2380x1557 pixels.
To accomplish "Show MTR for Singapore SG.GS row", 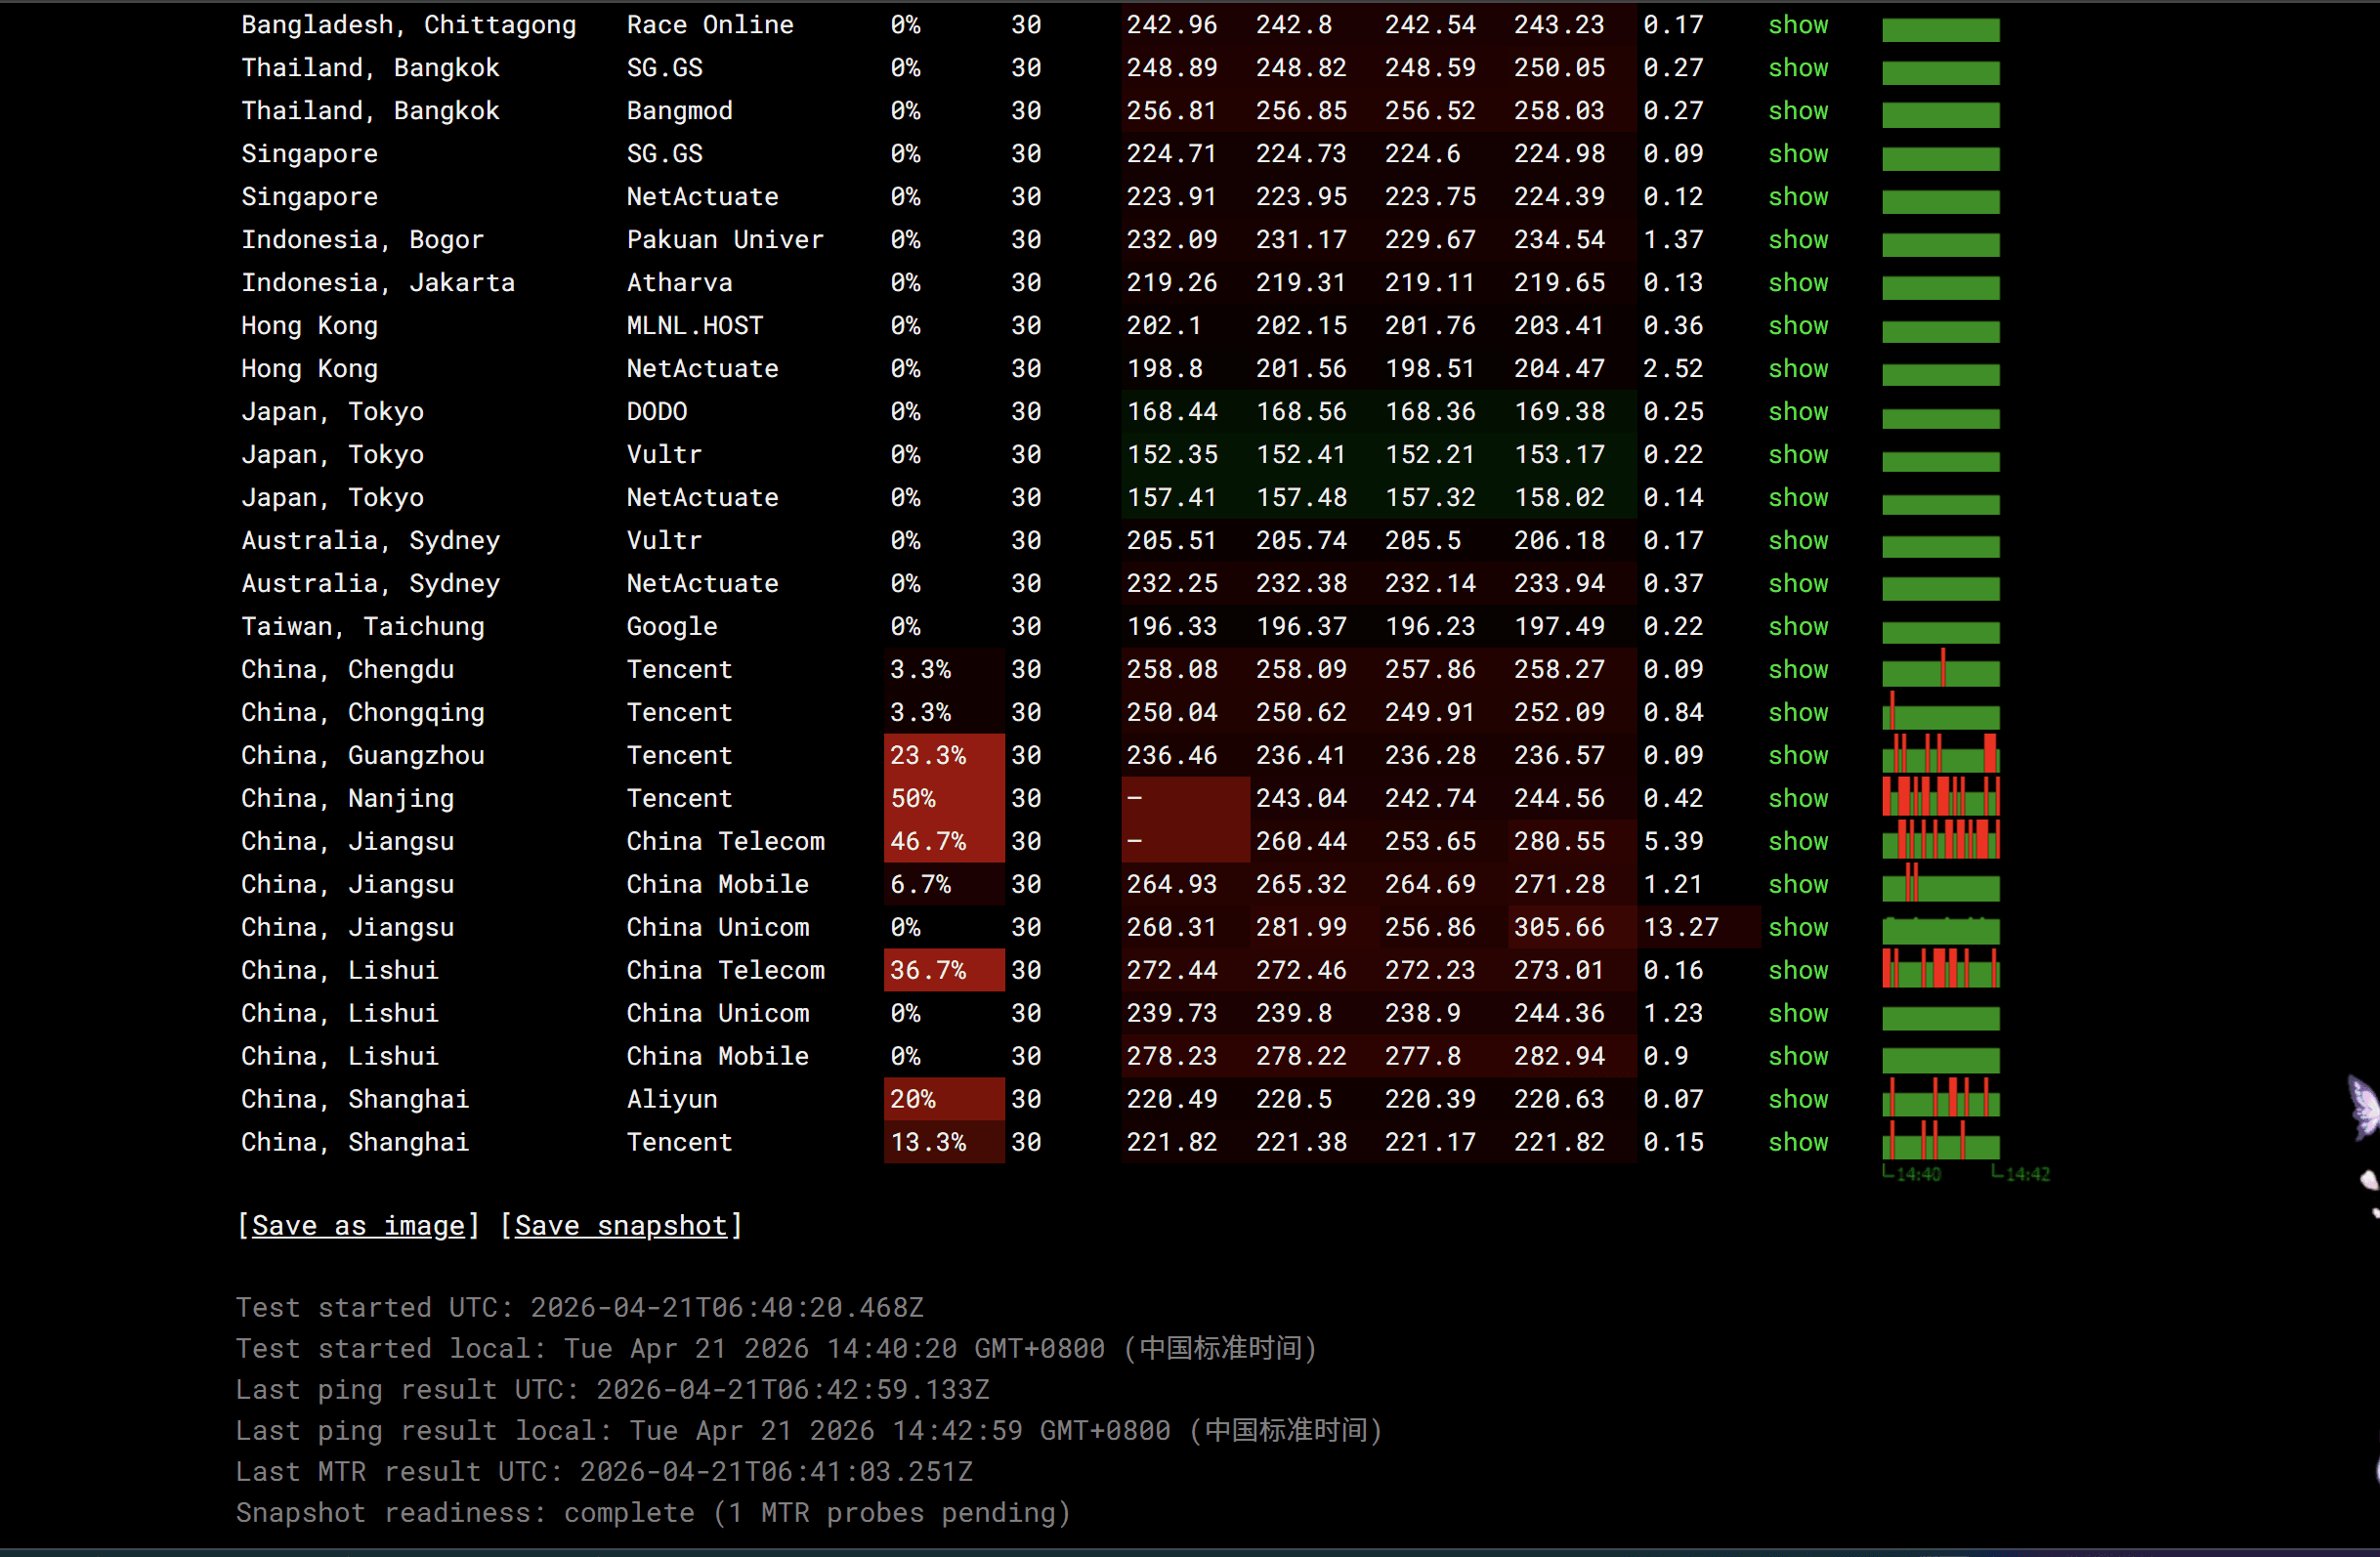I will click(1798, 154).
